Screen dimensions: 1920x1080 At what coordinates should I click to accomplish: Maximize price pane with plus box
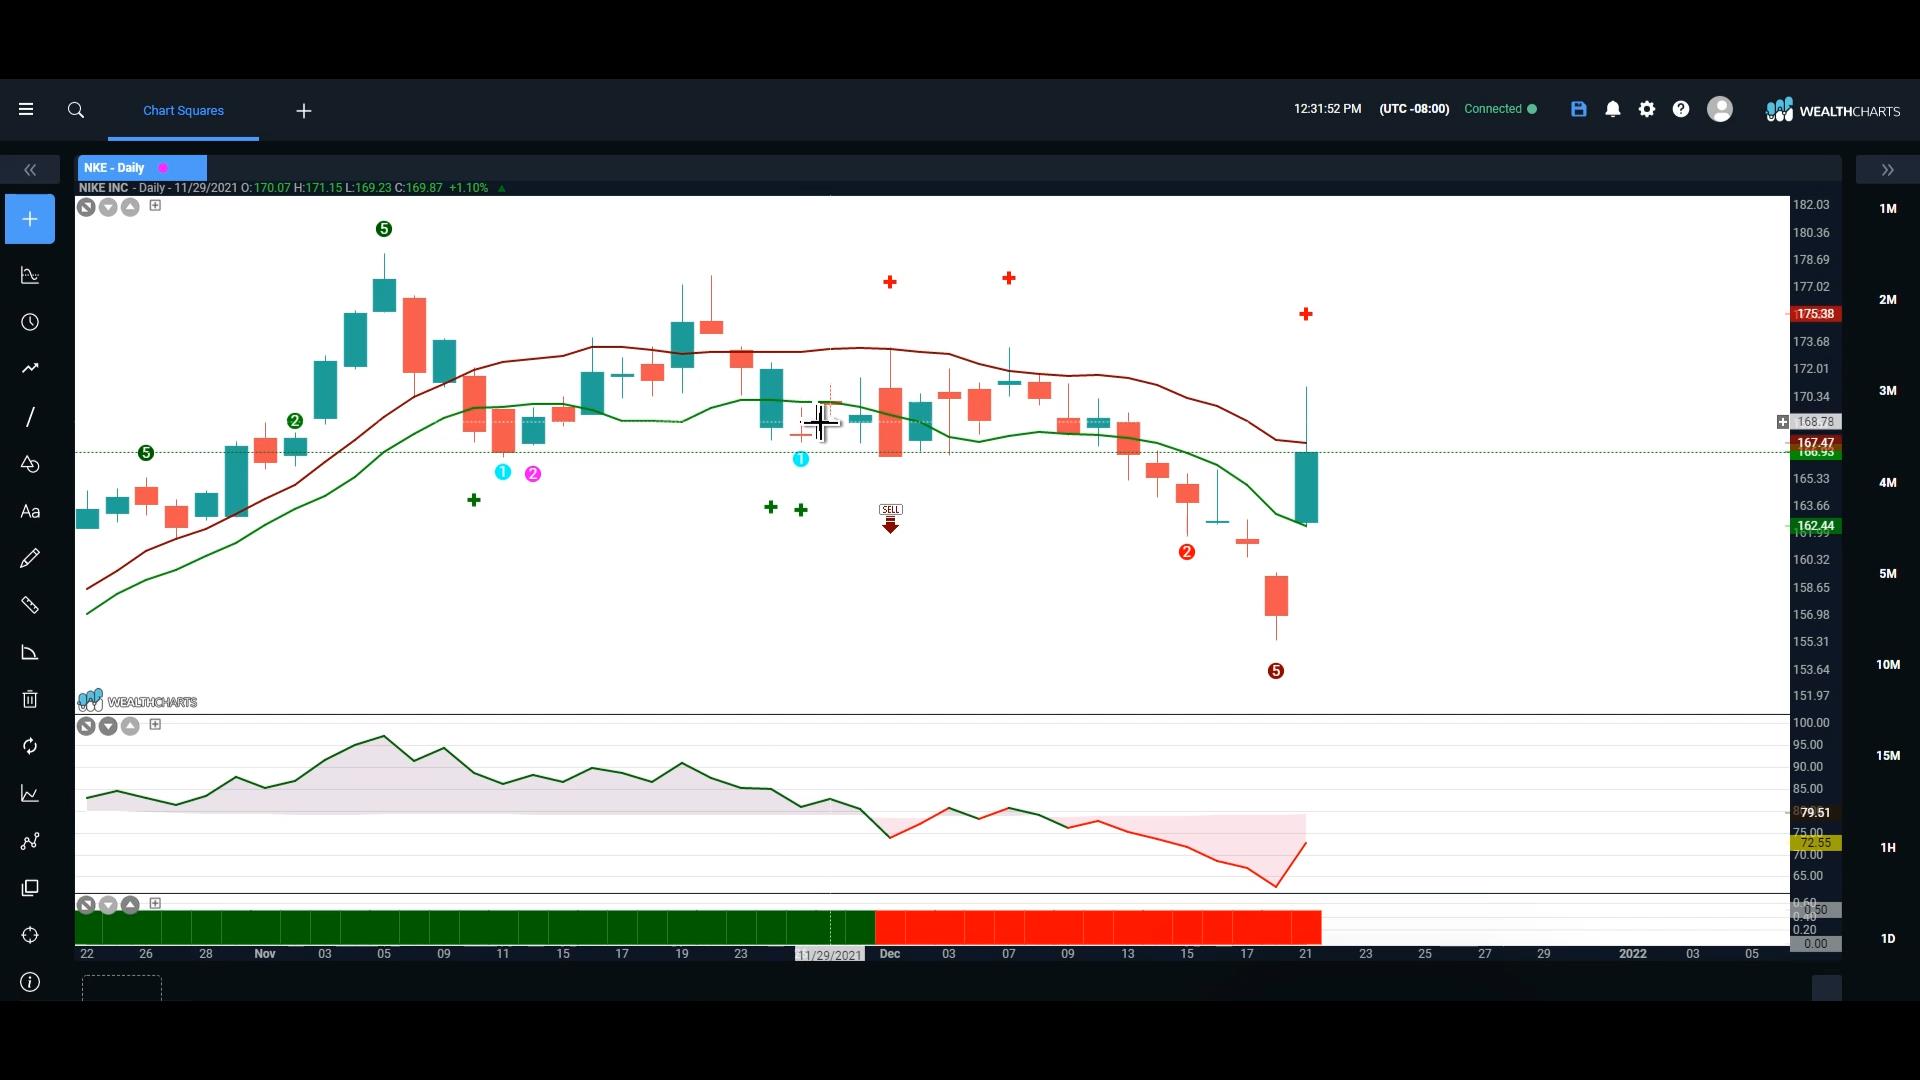[x=155, y=205]
